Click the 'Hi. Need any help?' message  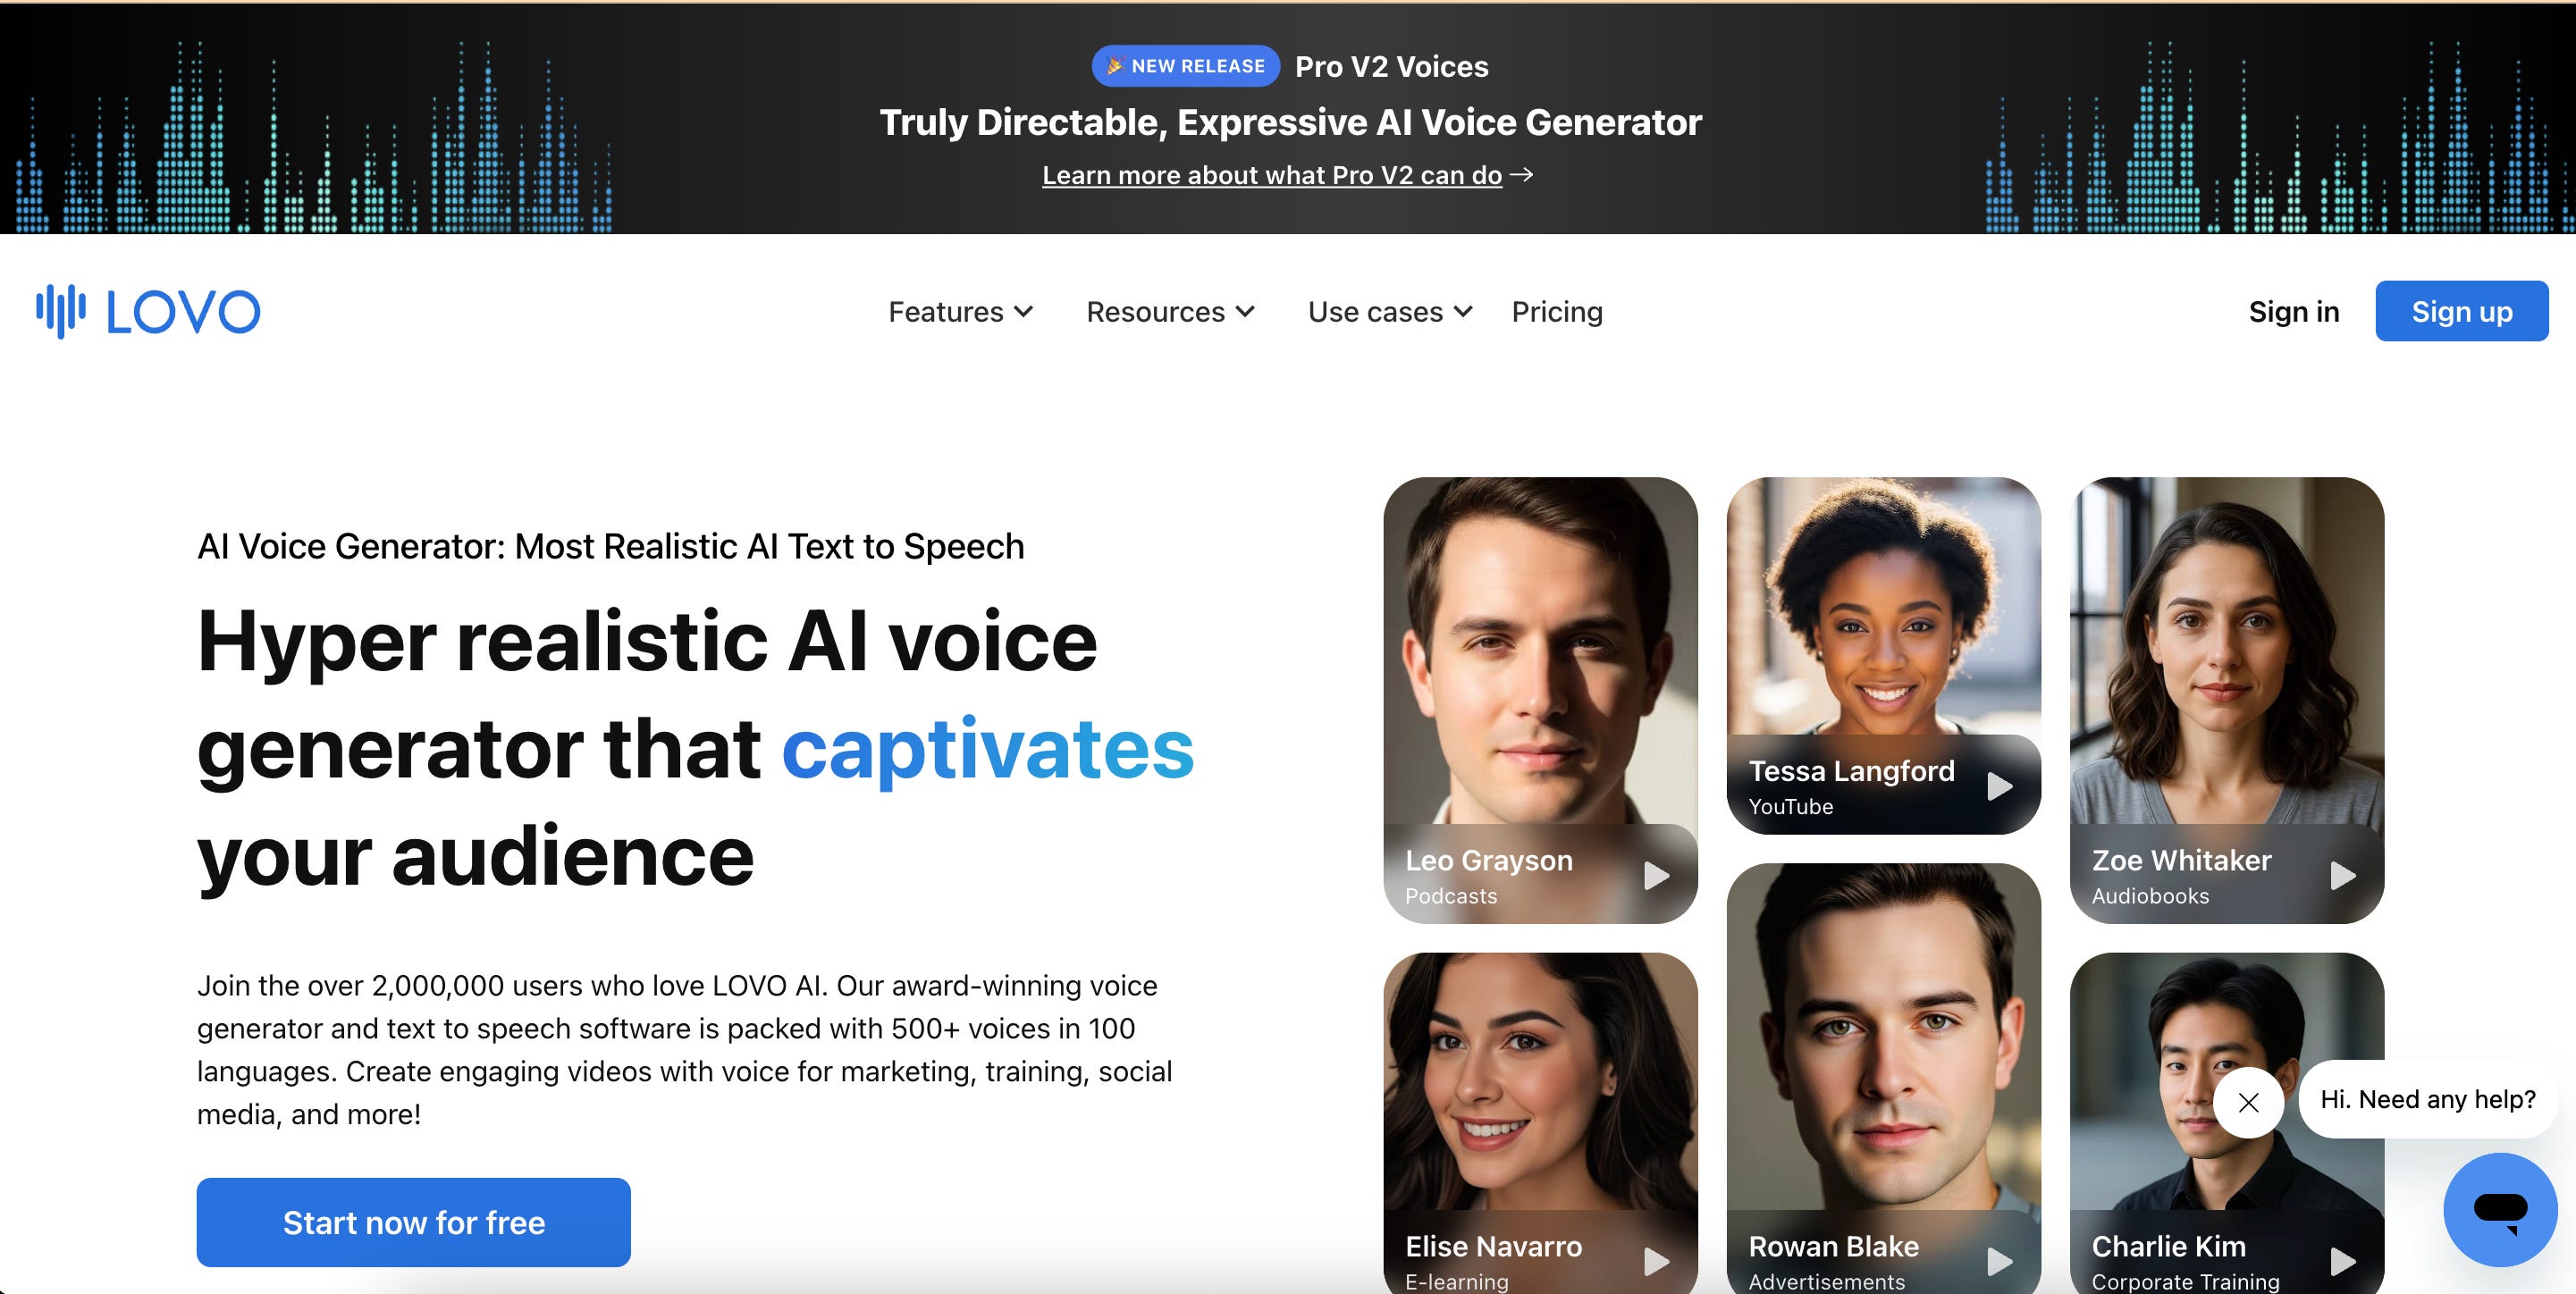[x=2427, y=1099]
